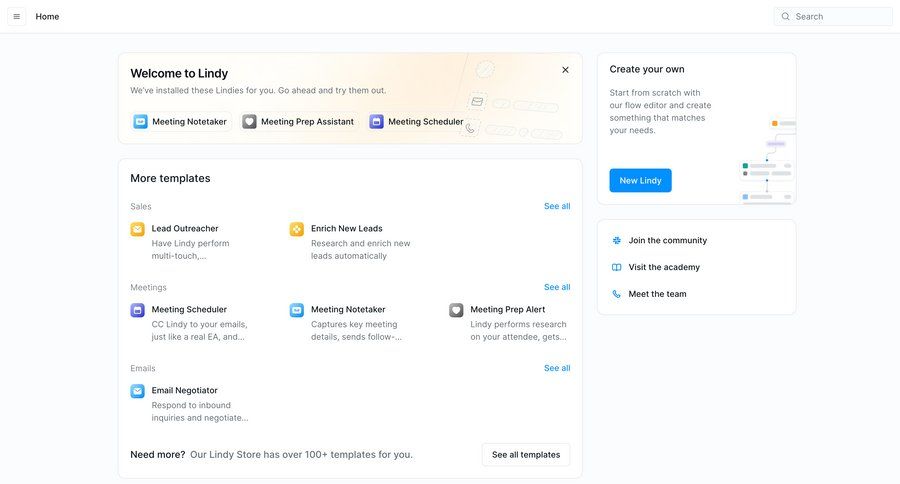Viewport: 900px width, 484px height.
Task: See all Emails templates
Action: [557, 368]
